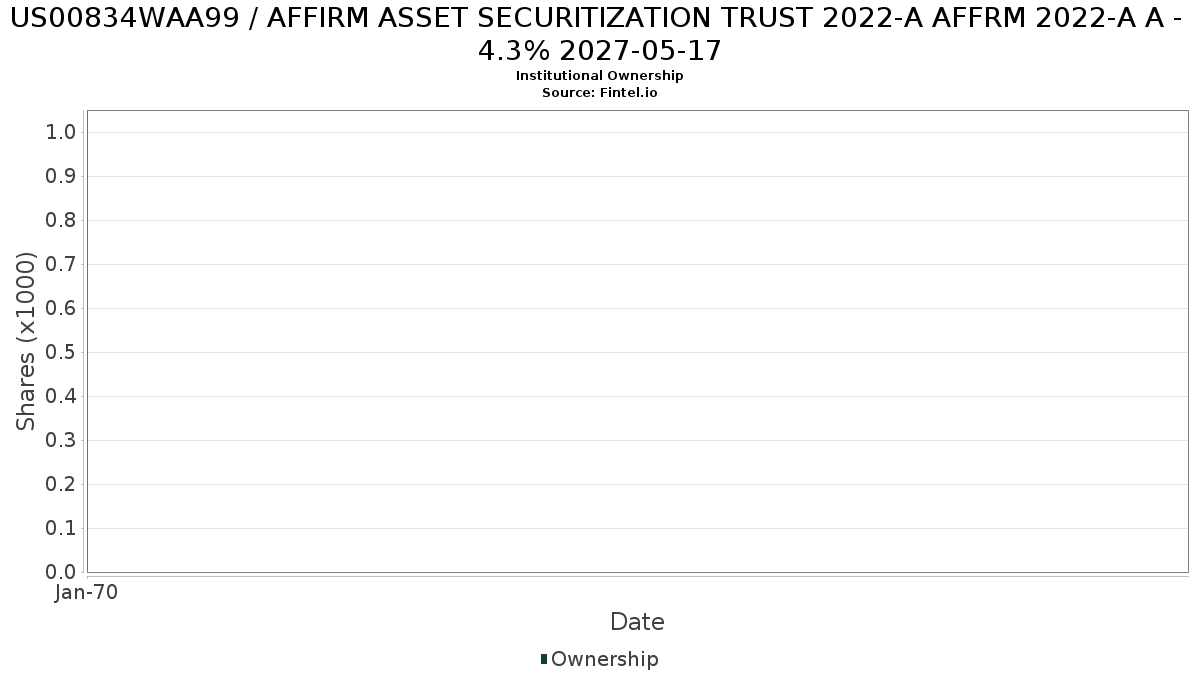Open the Source: Fintel.io link text

pyautogui.click(x=599, y=92)
